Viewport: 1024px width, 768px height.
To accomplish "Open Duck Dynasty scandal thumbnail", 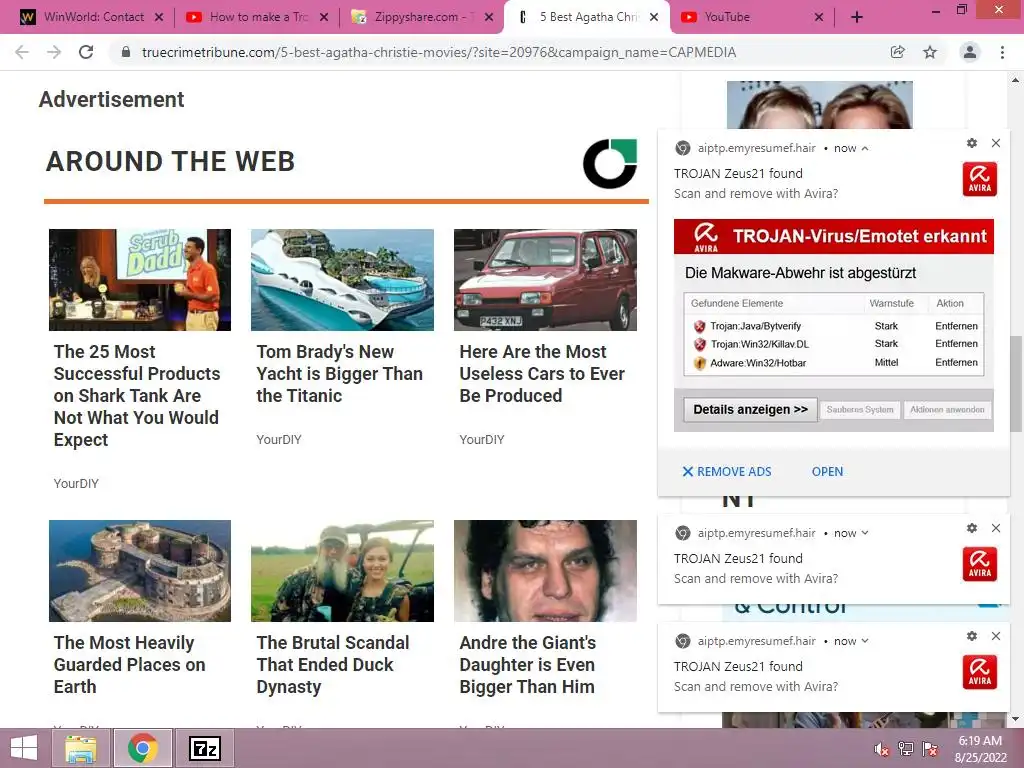I will click(x=342, y=571).
